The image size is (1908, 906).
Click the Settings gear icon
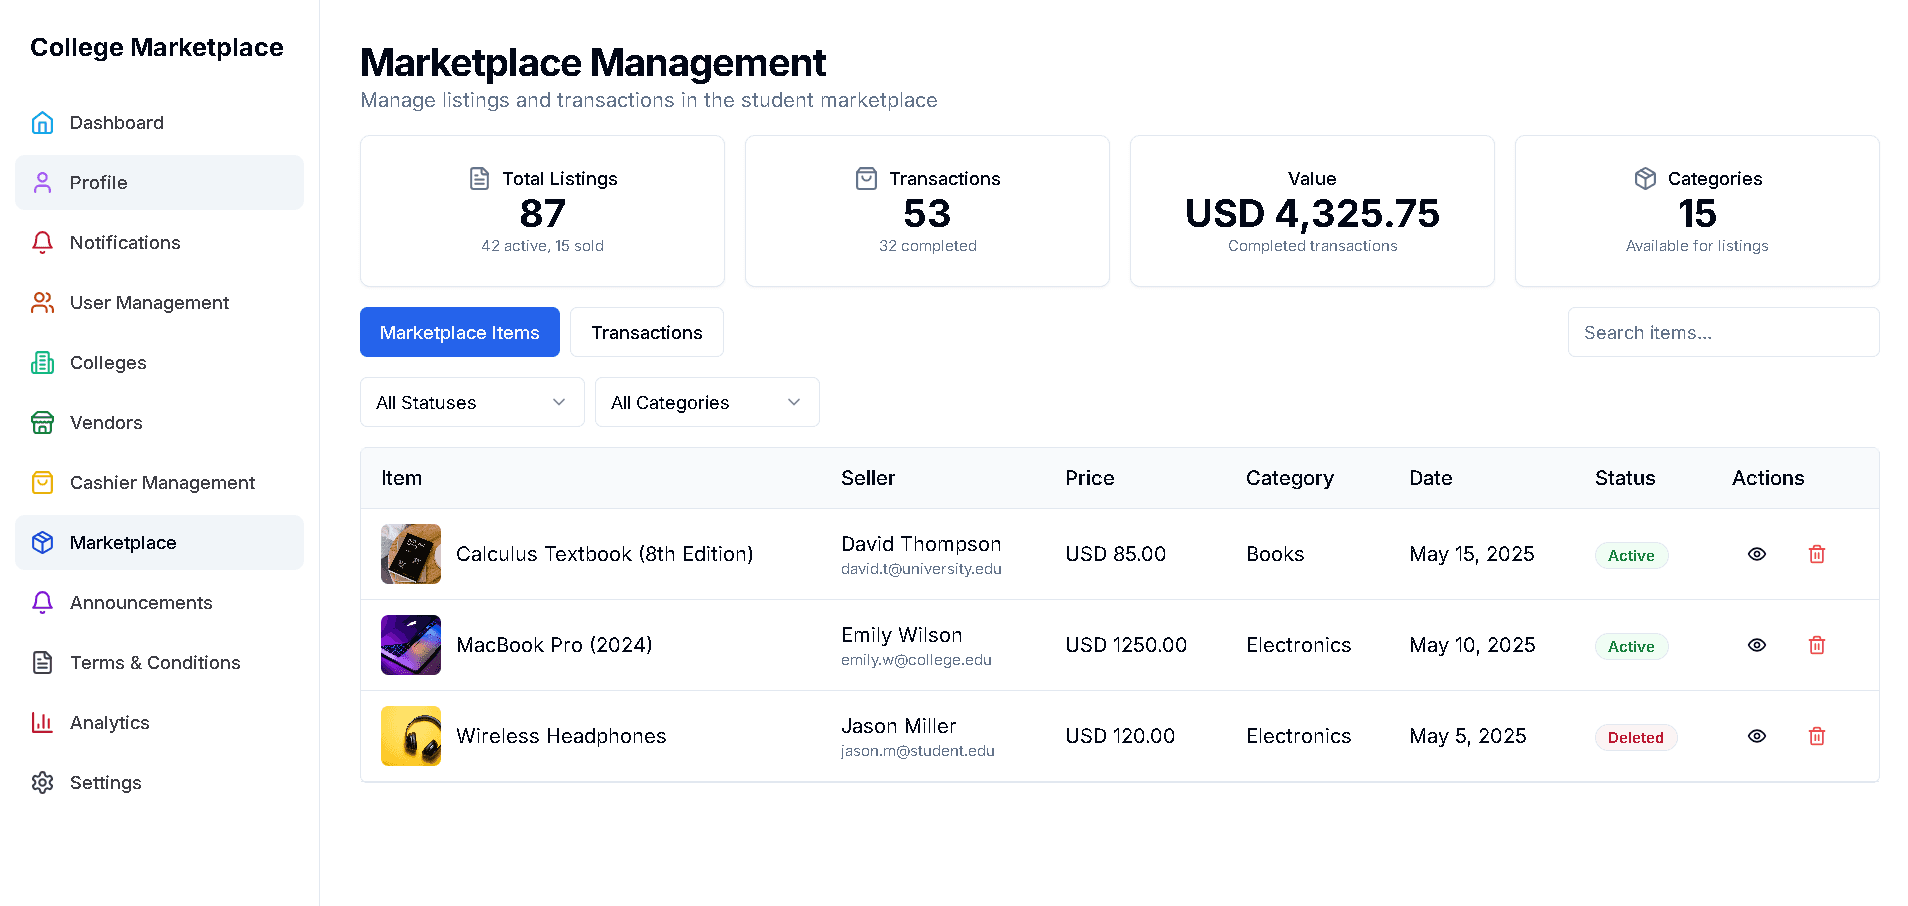(42, 783)
